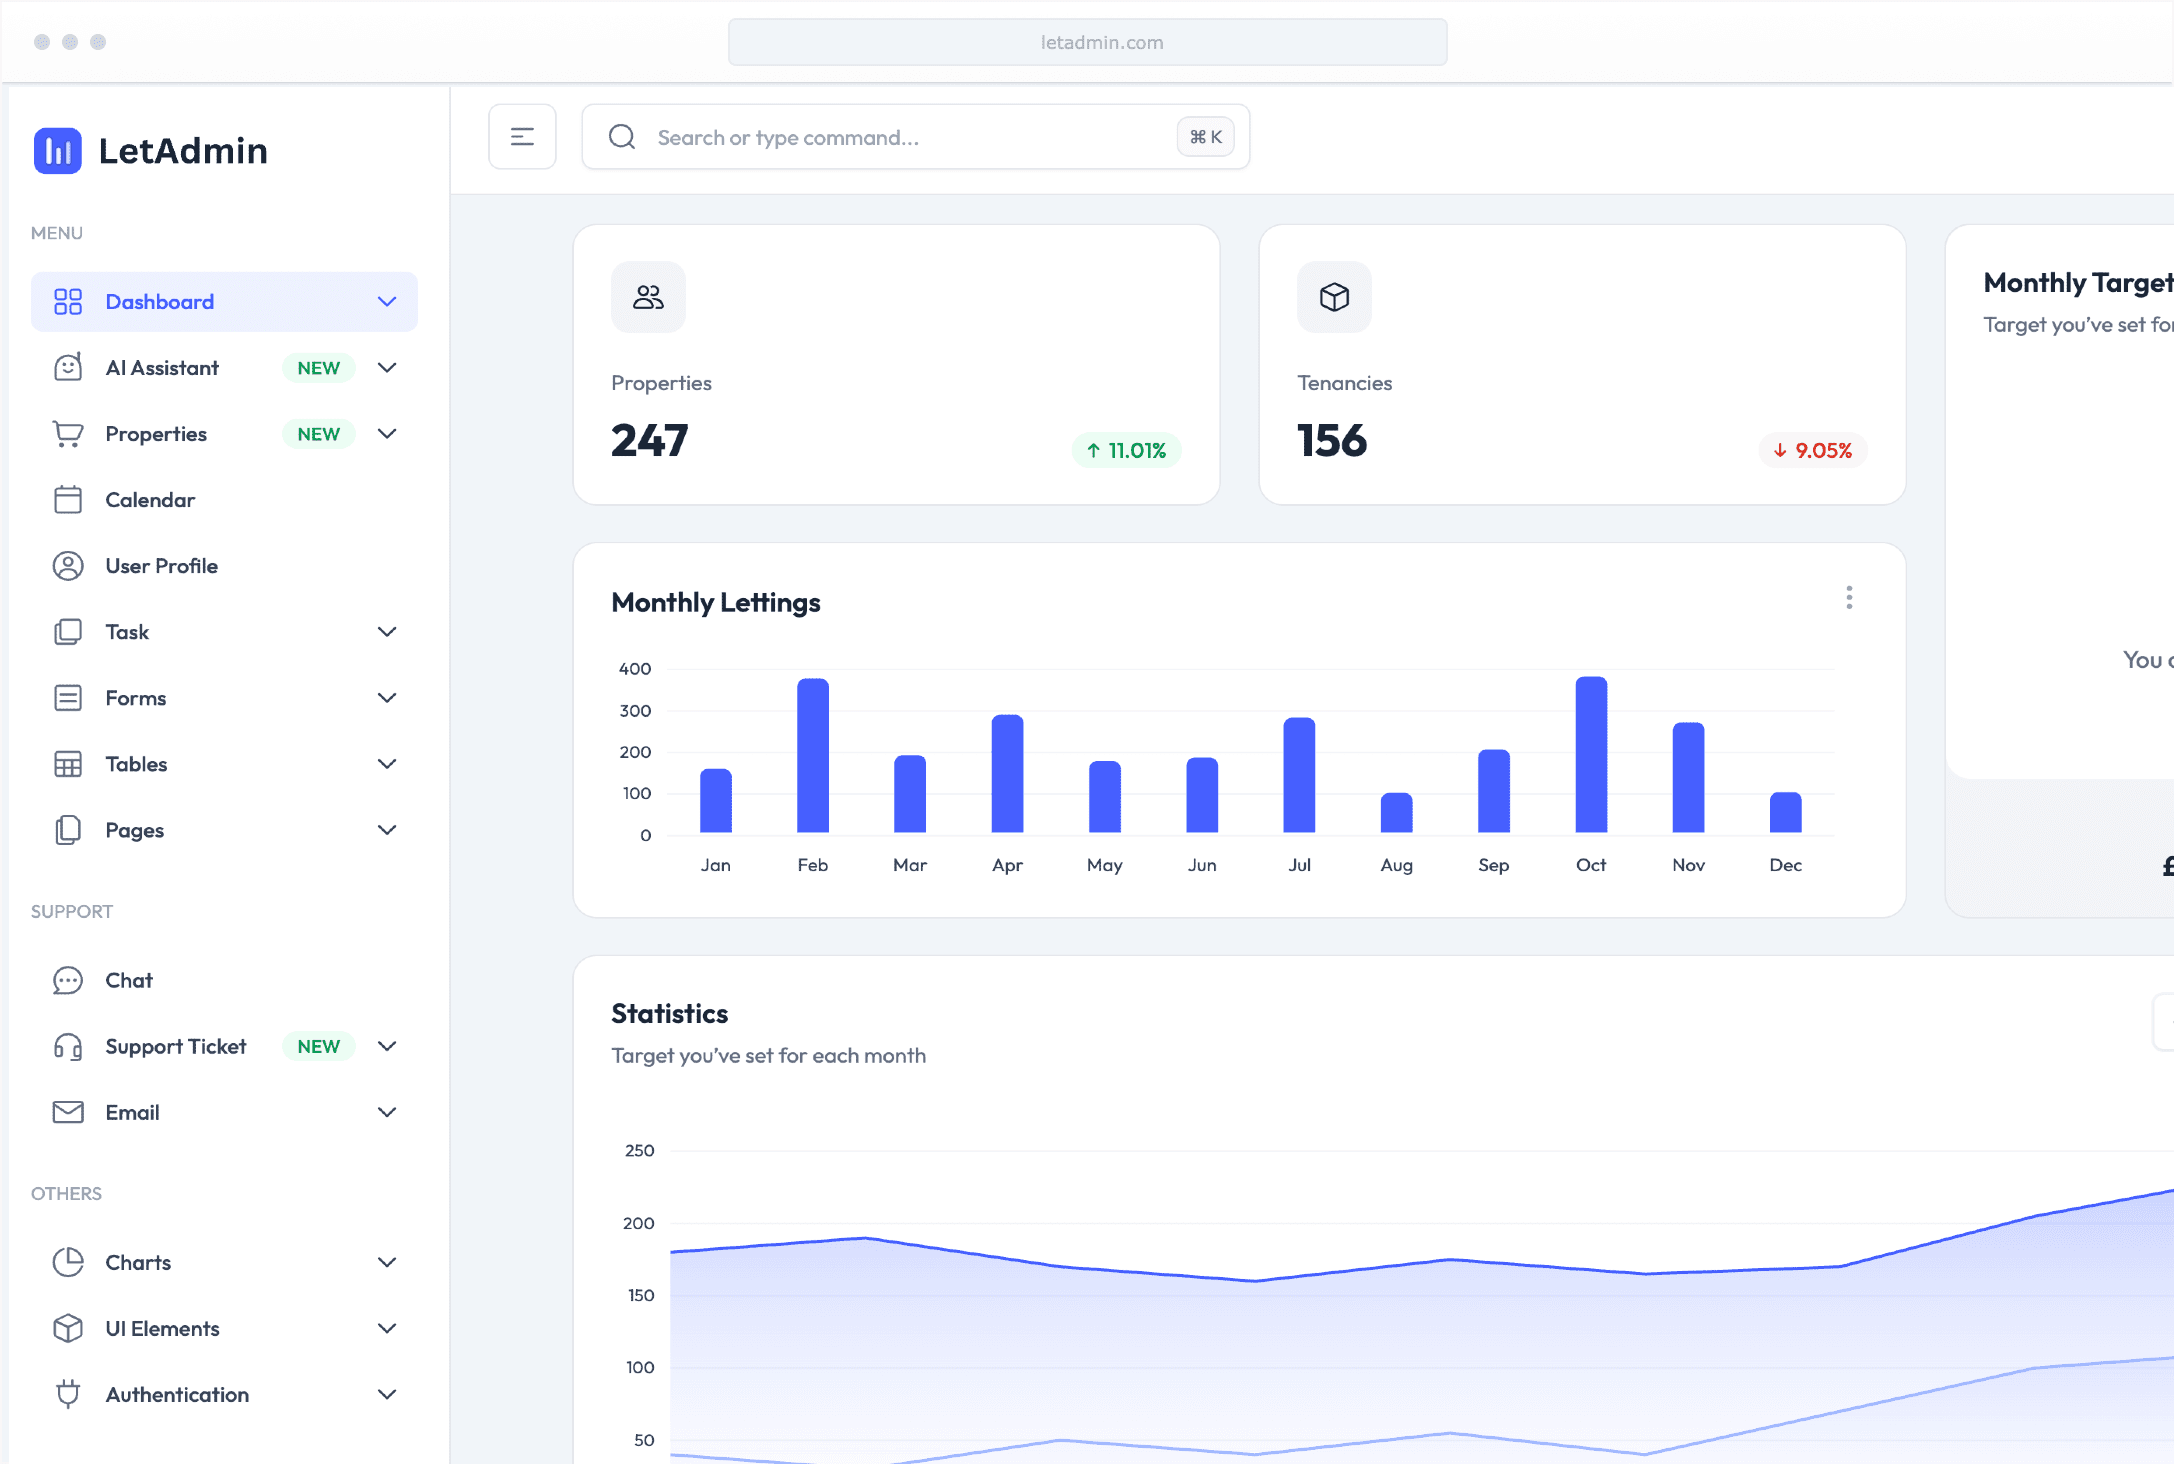Focus the Search or type command field

point(900,137)
